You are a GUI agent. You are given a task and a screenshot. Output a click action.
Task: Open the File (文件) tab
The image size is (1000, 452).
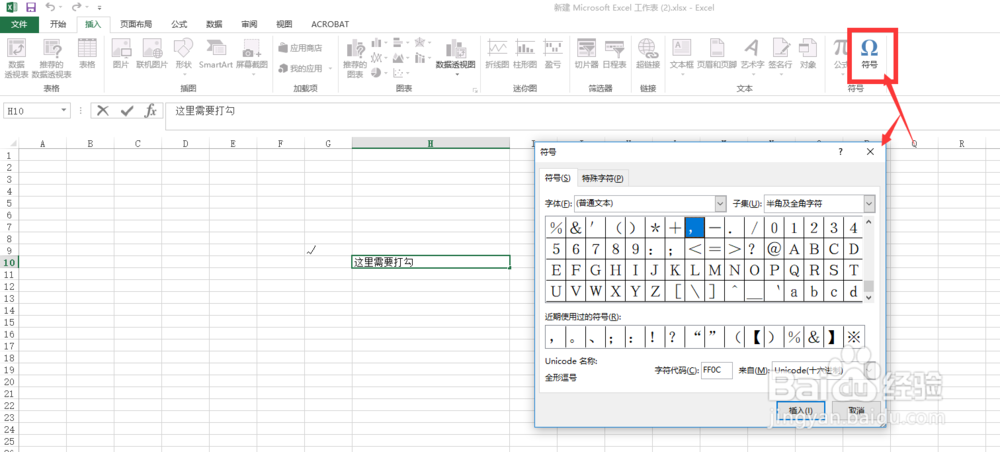click(19, 24)
